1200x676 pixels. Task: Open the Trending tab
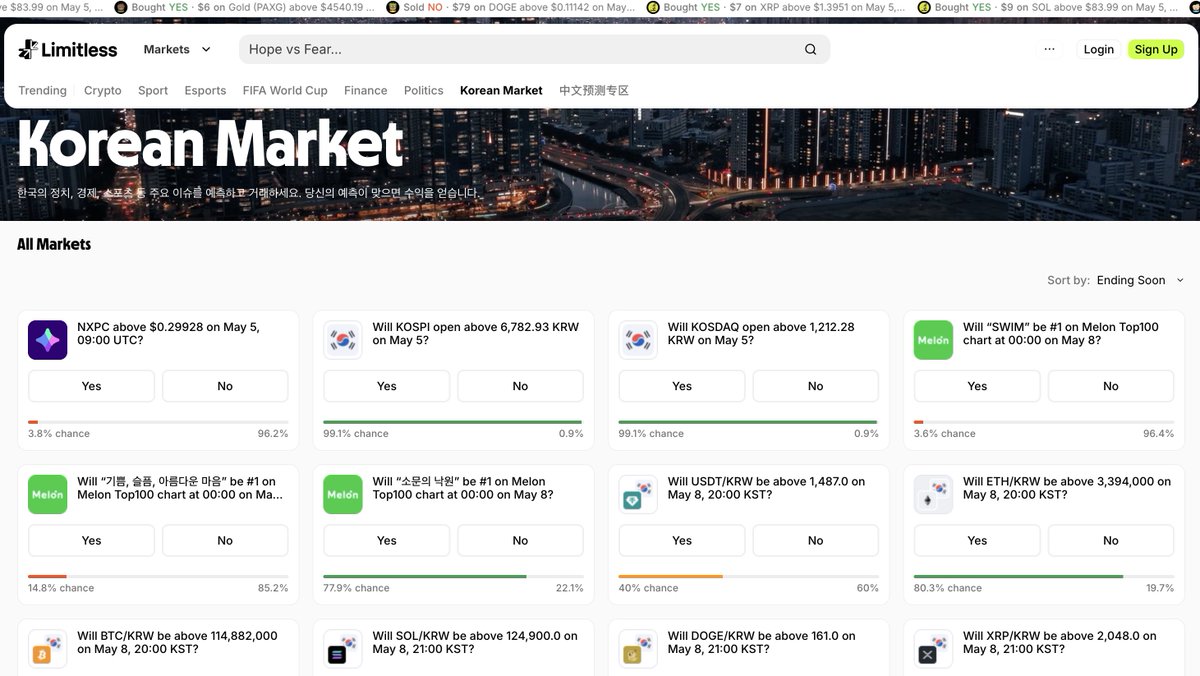click(43, 90)
